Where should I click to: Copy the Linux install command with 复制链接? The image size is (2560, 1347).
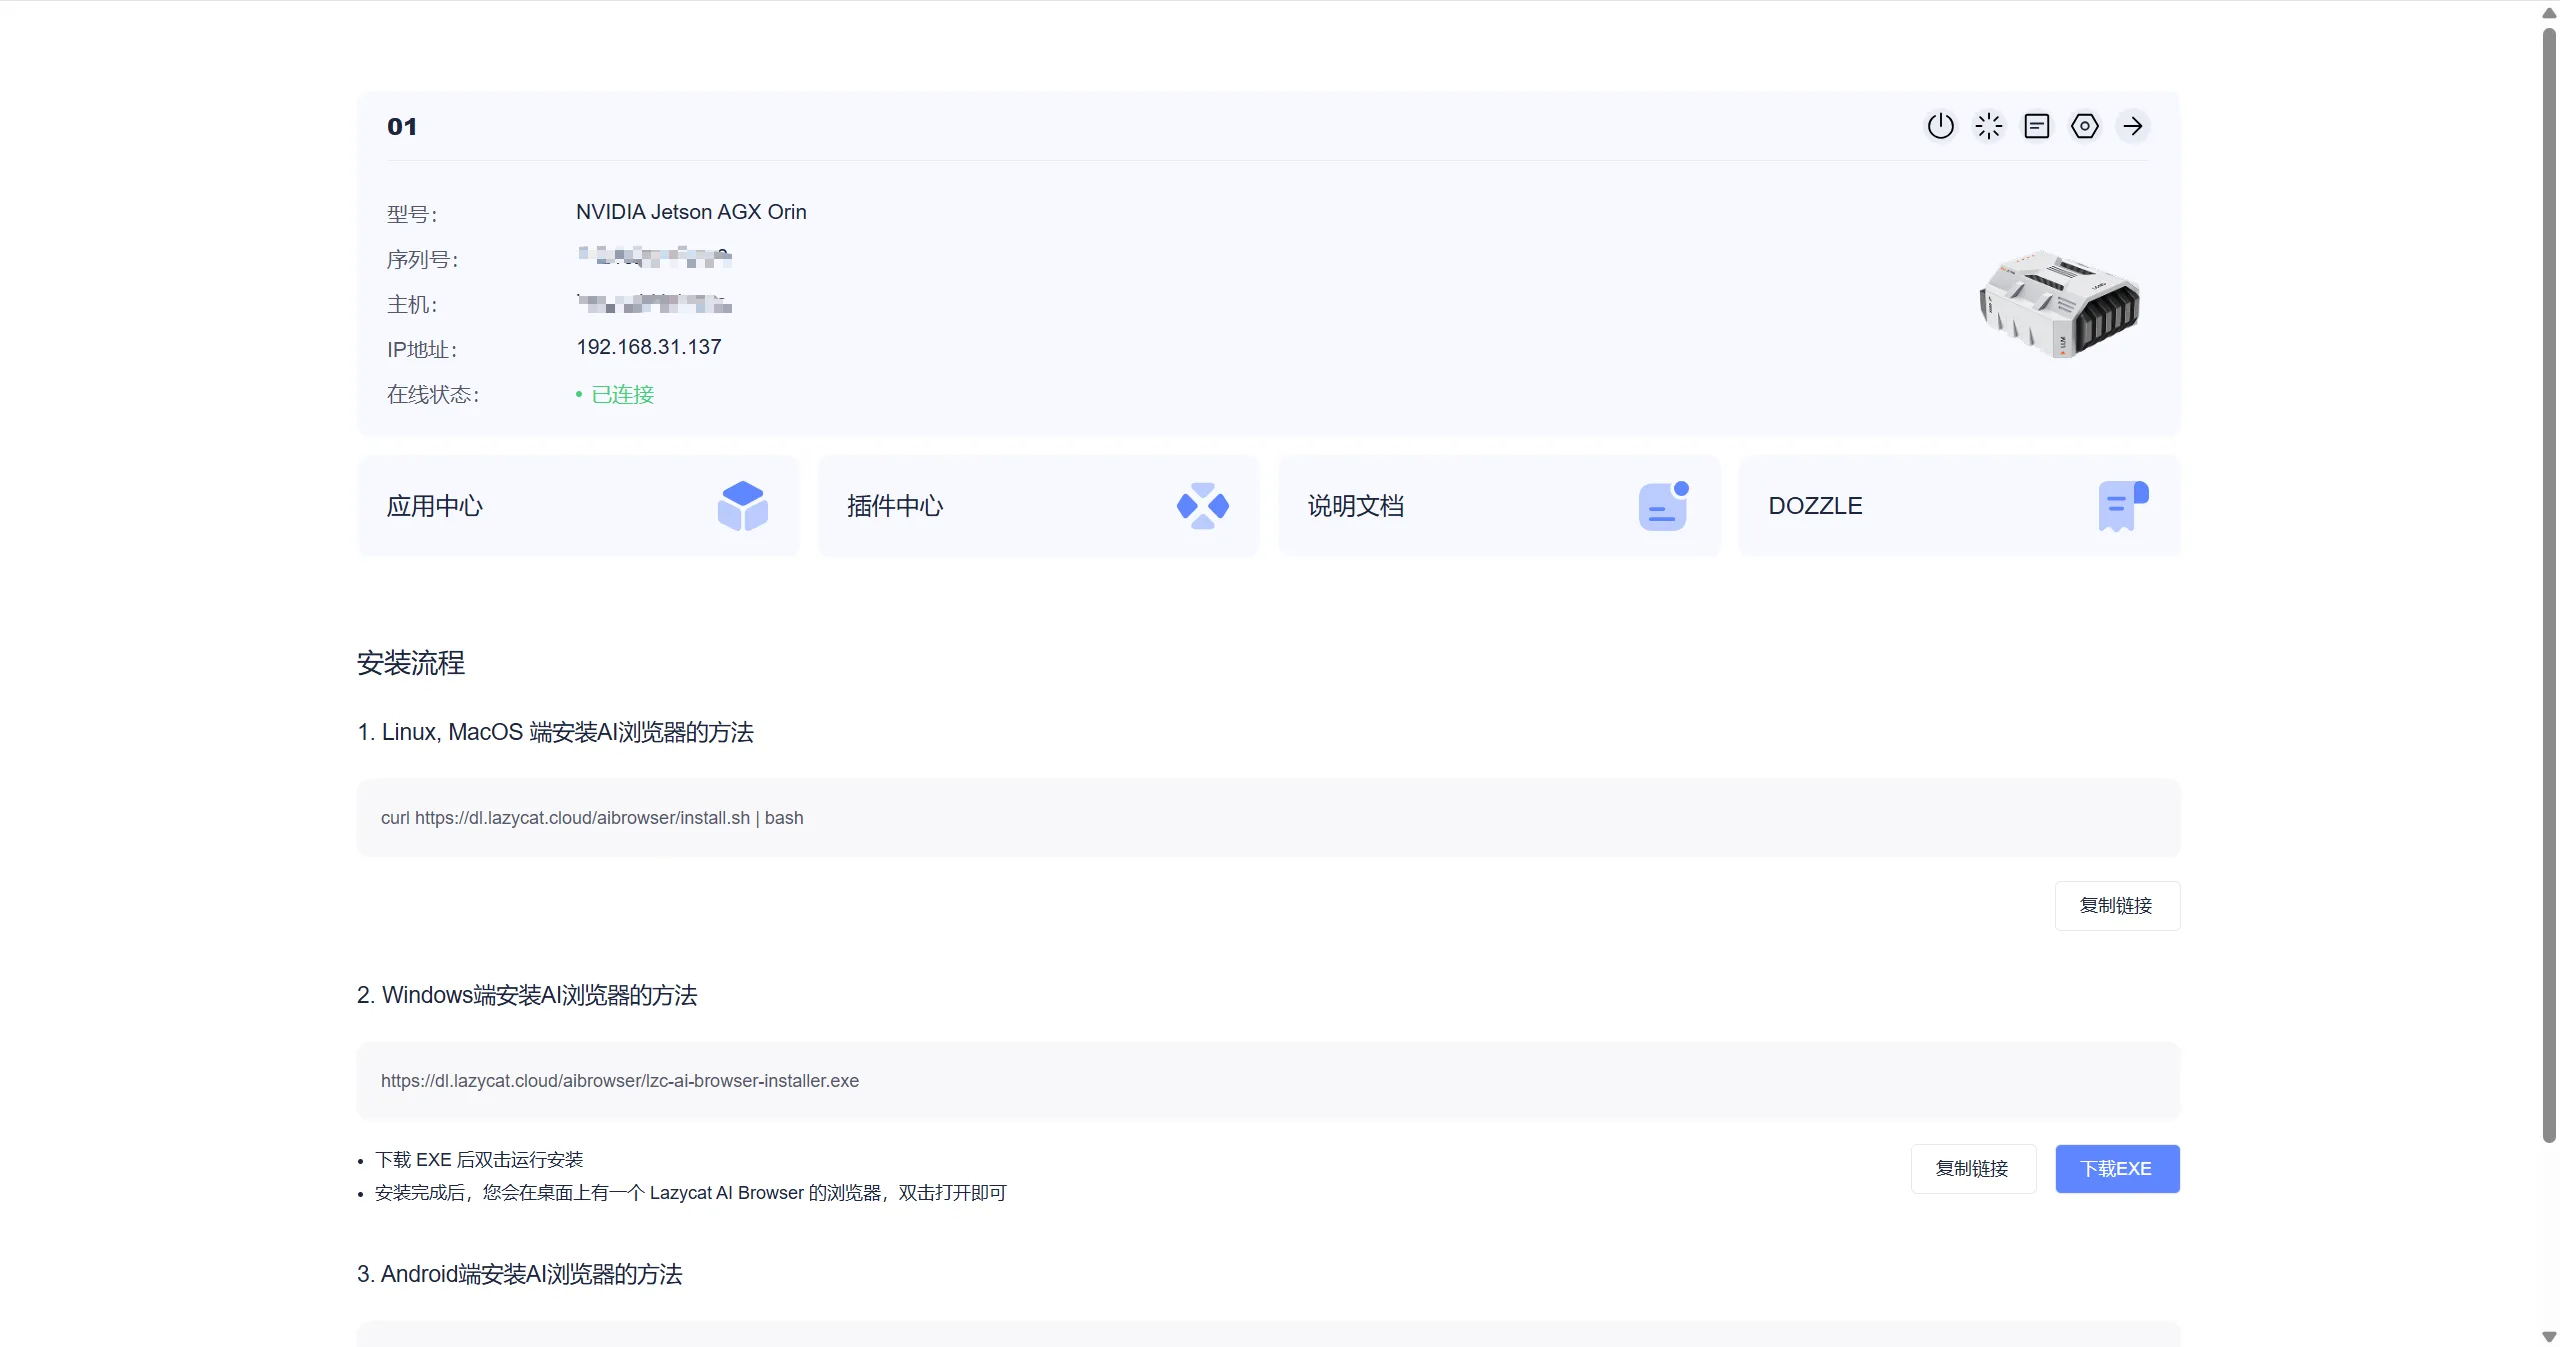[2117, 906]
